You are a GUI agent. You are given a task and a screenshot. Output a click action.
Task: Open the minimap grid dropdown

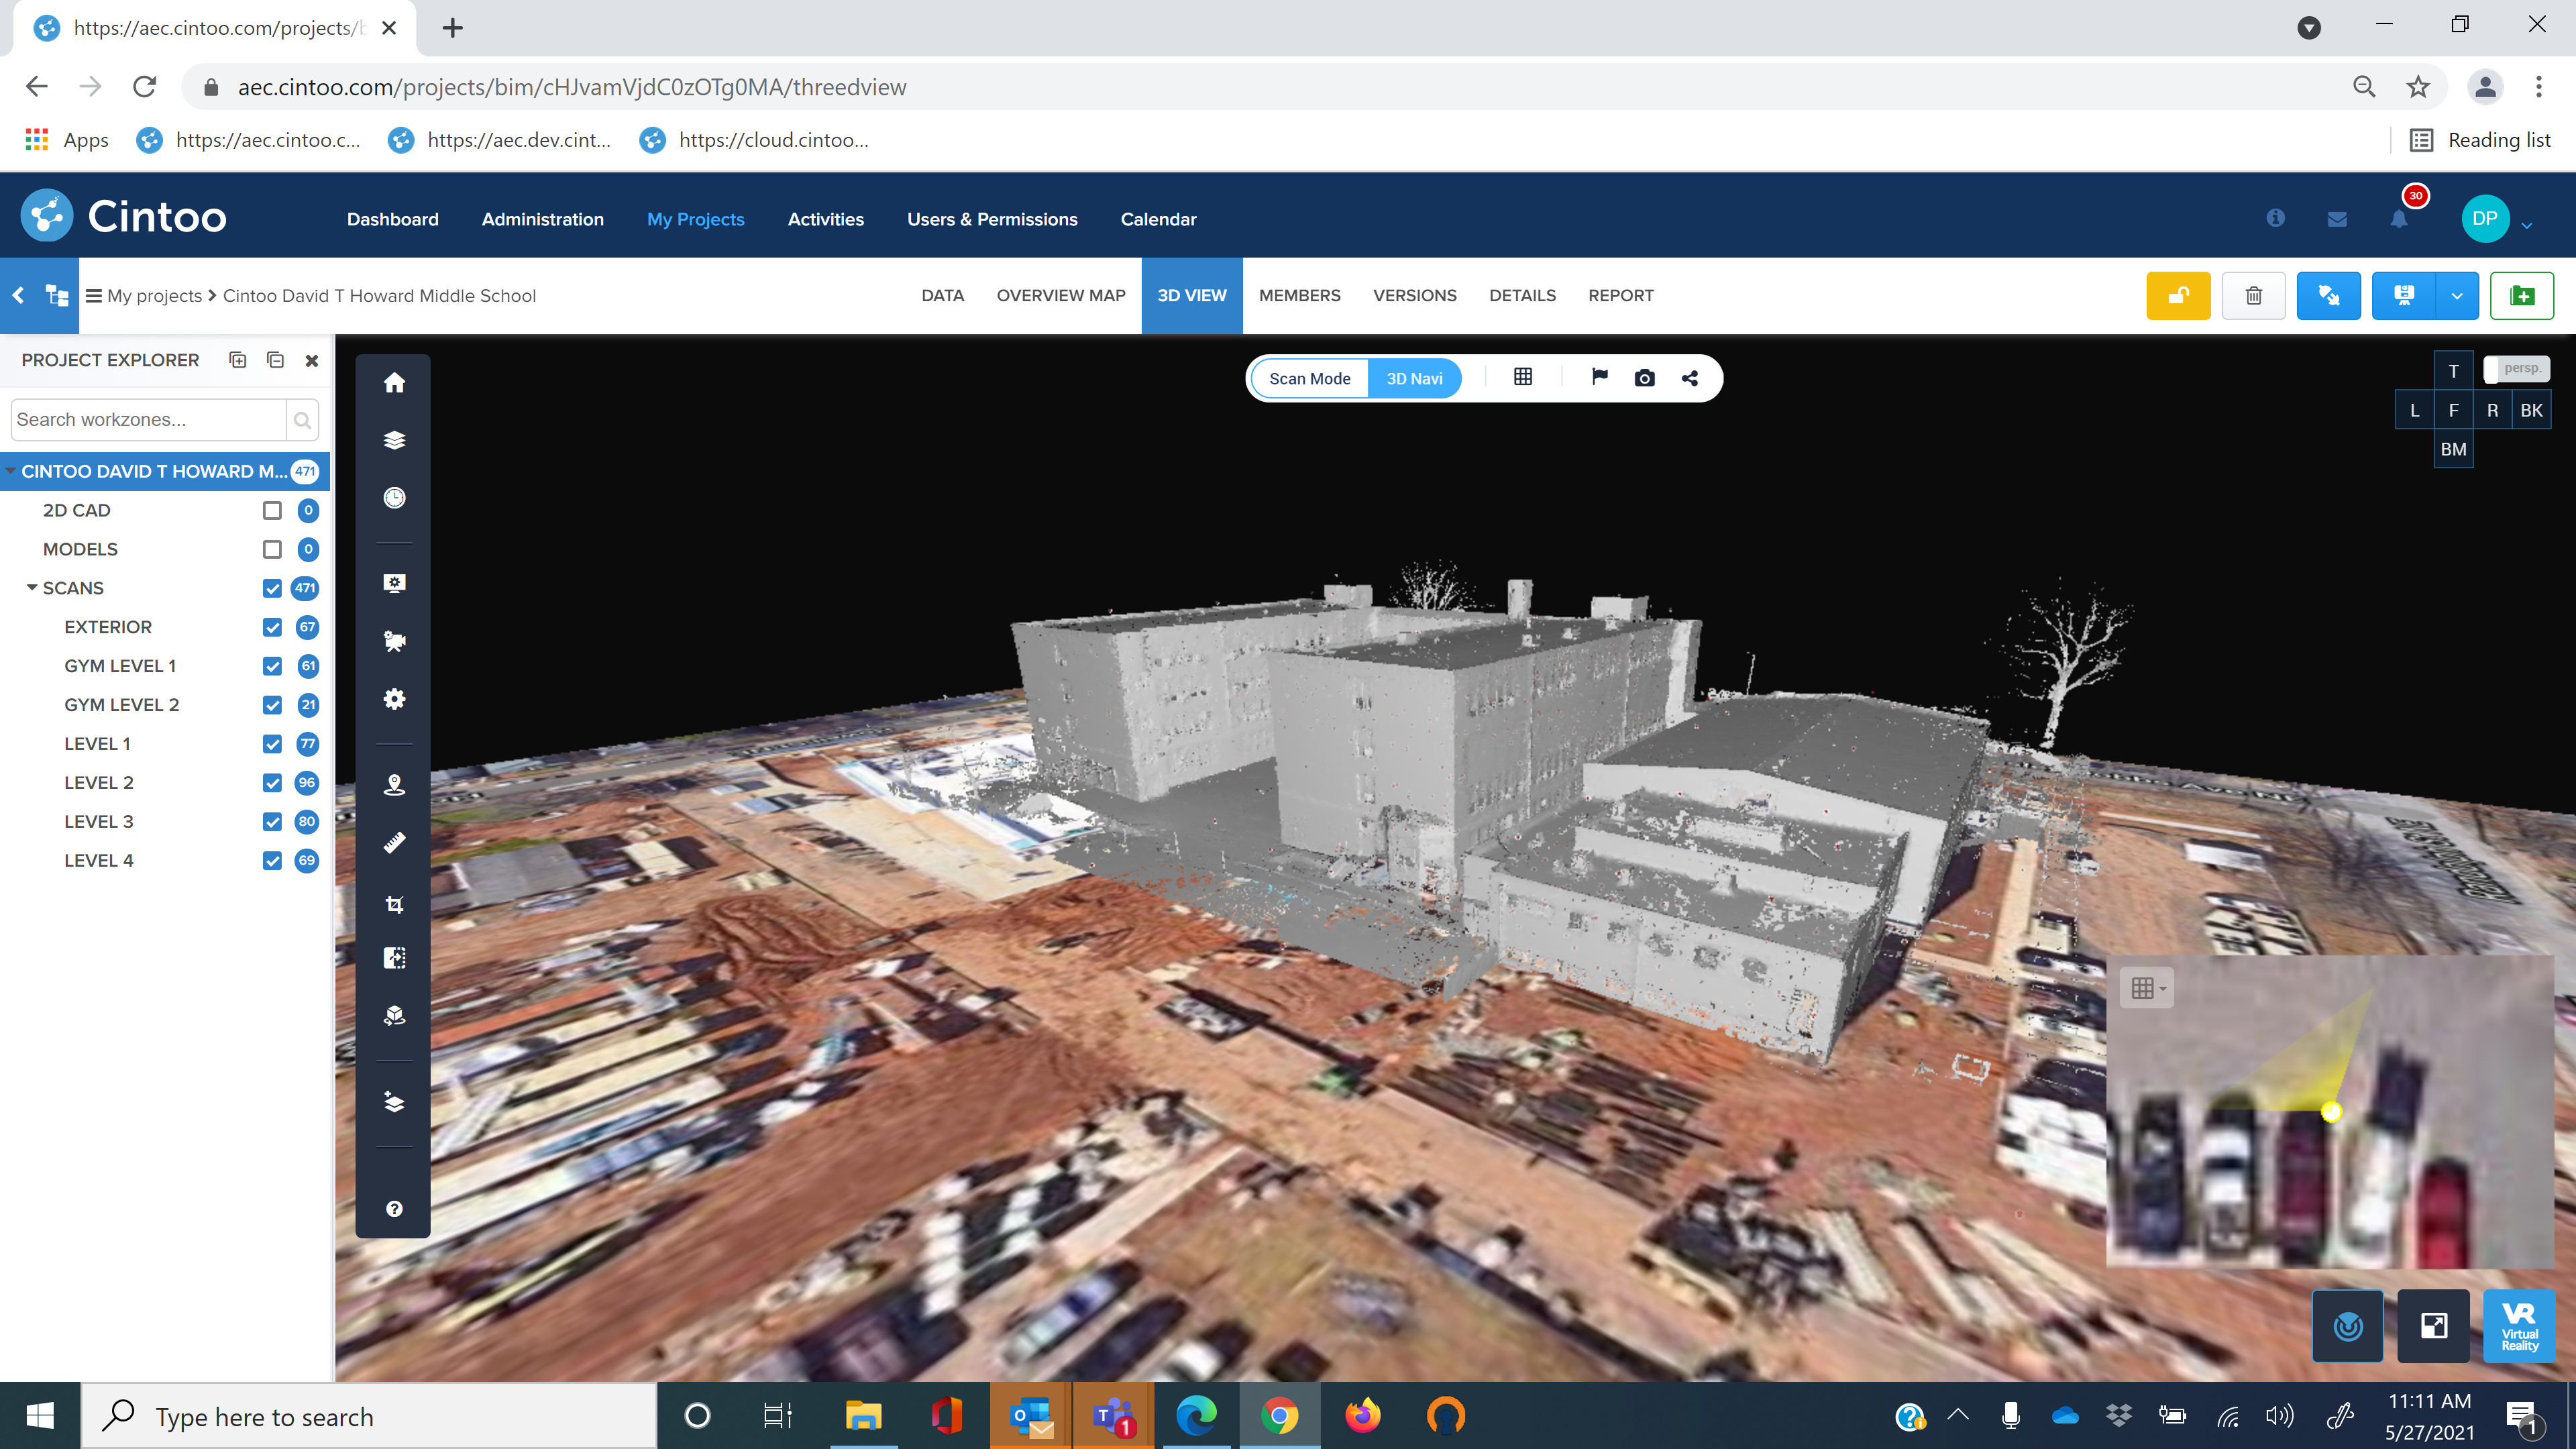pyautogui.click(x=2146, y=988)
